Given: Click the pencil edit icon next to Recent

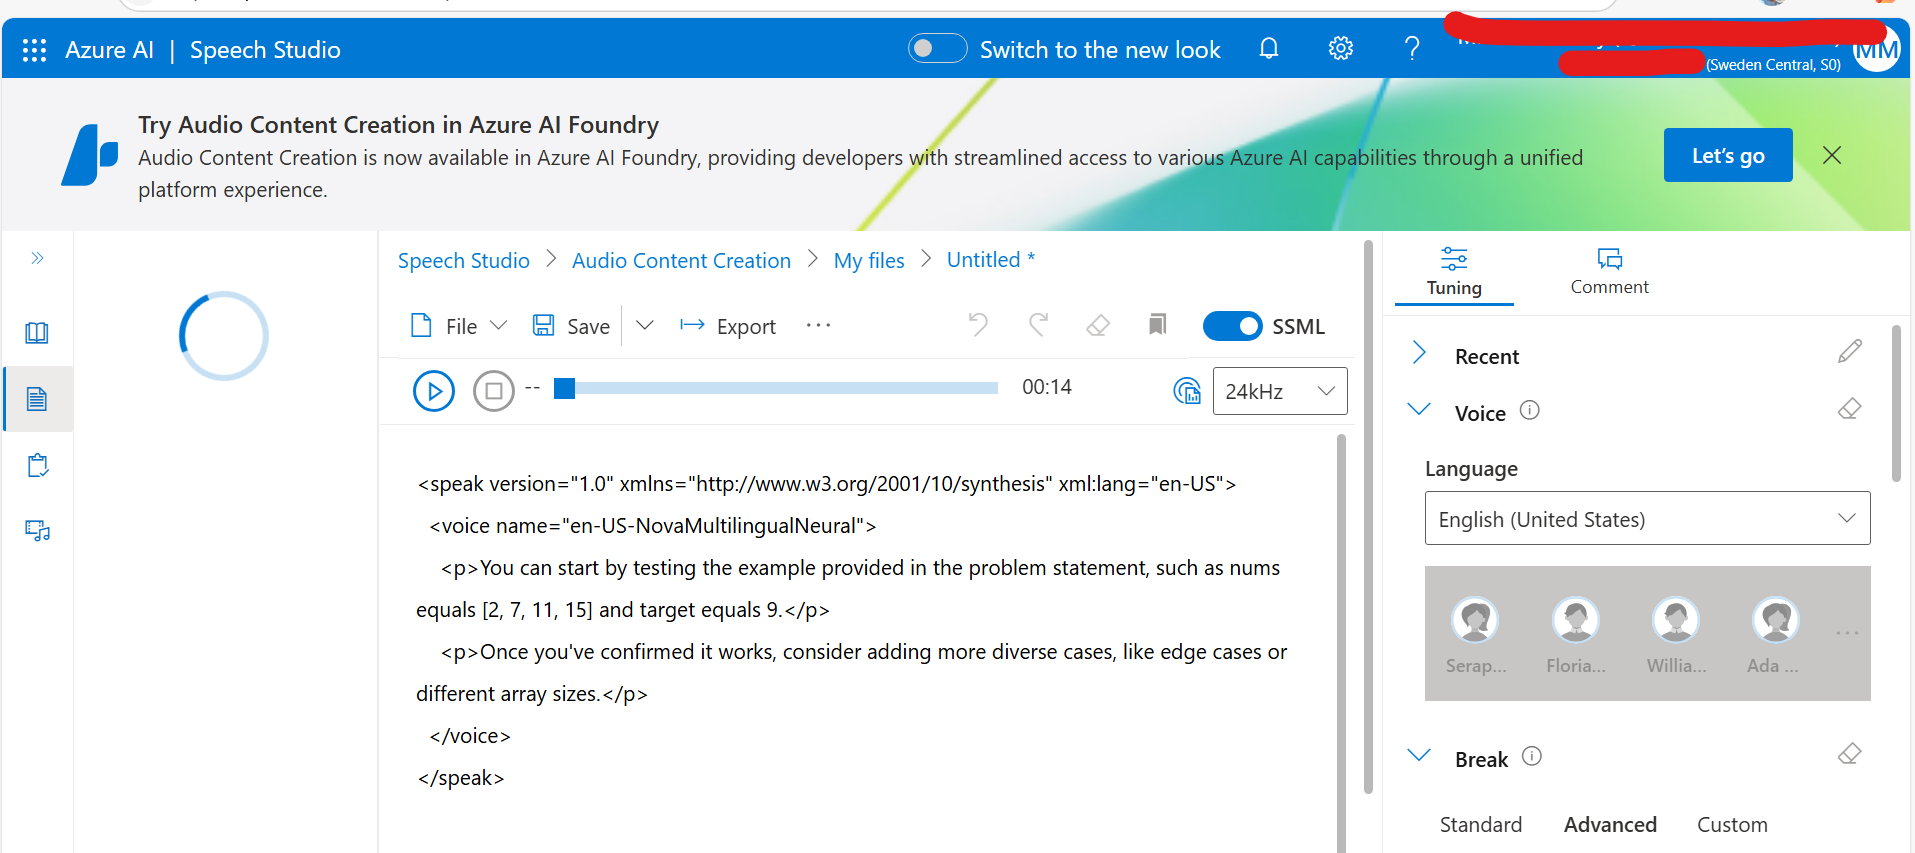Looking at the screenshot, I should point(1850,351).
